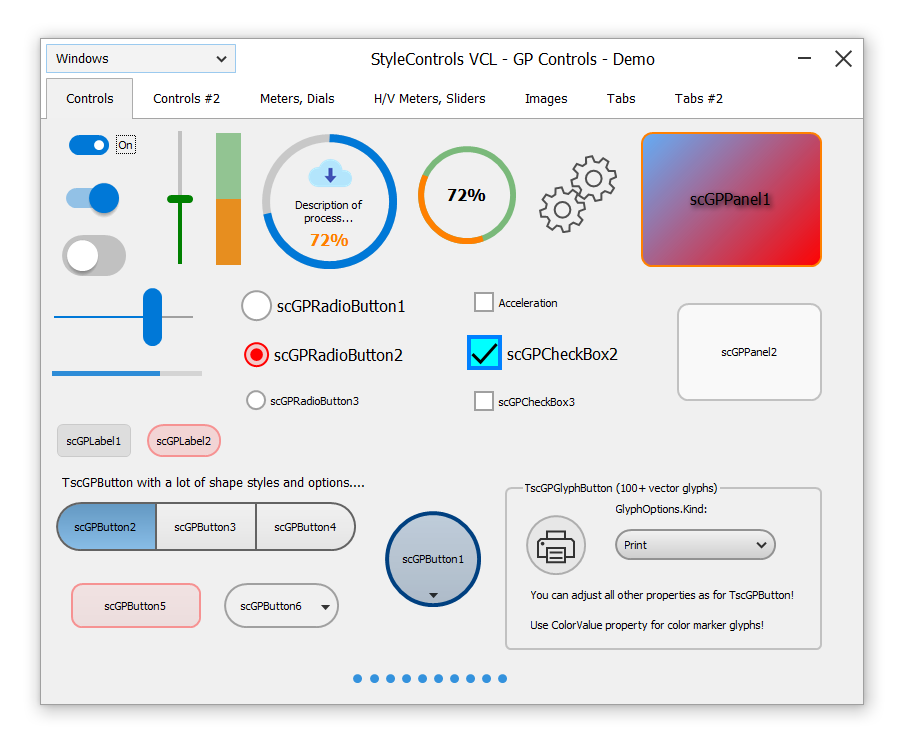The image size is (907, 744).
Task: Click the green-orange 72% circular gauge
Action: point(467,195)
